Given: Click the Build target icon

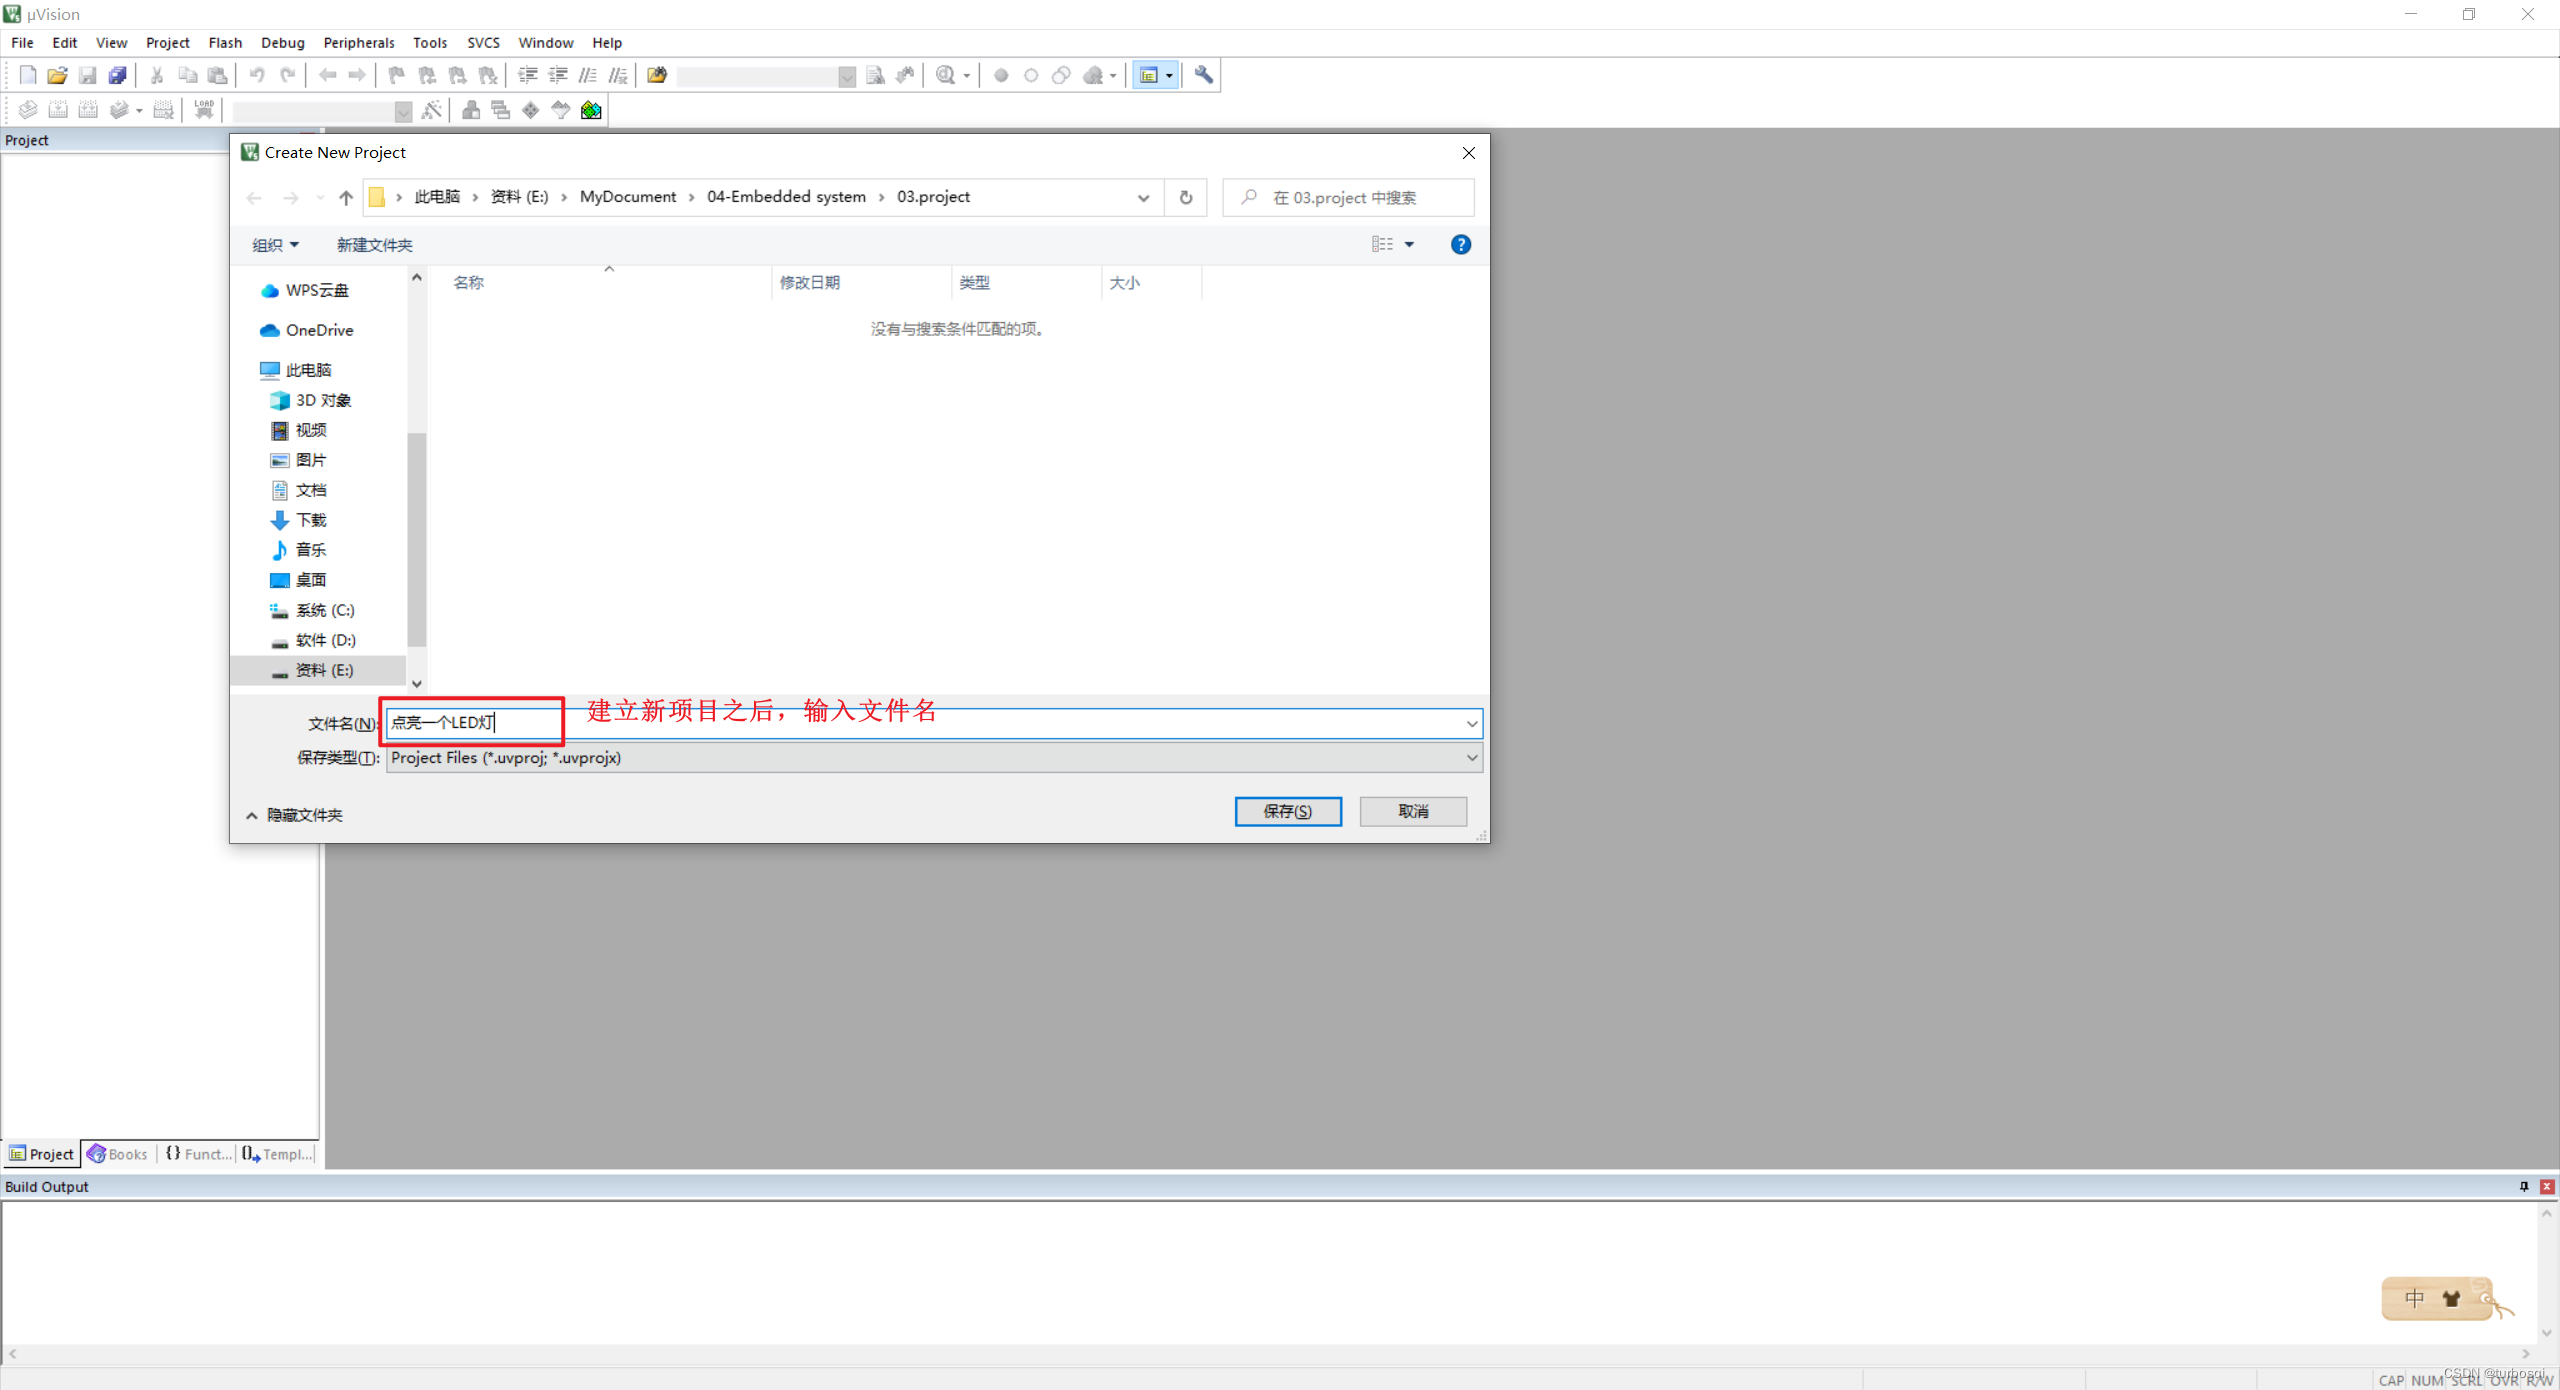Looking at the screenshot, I should [58, 110].
